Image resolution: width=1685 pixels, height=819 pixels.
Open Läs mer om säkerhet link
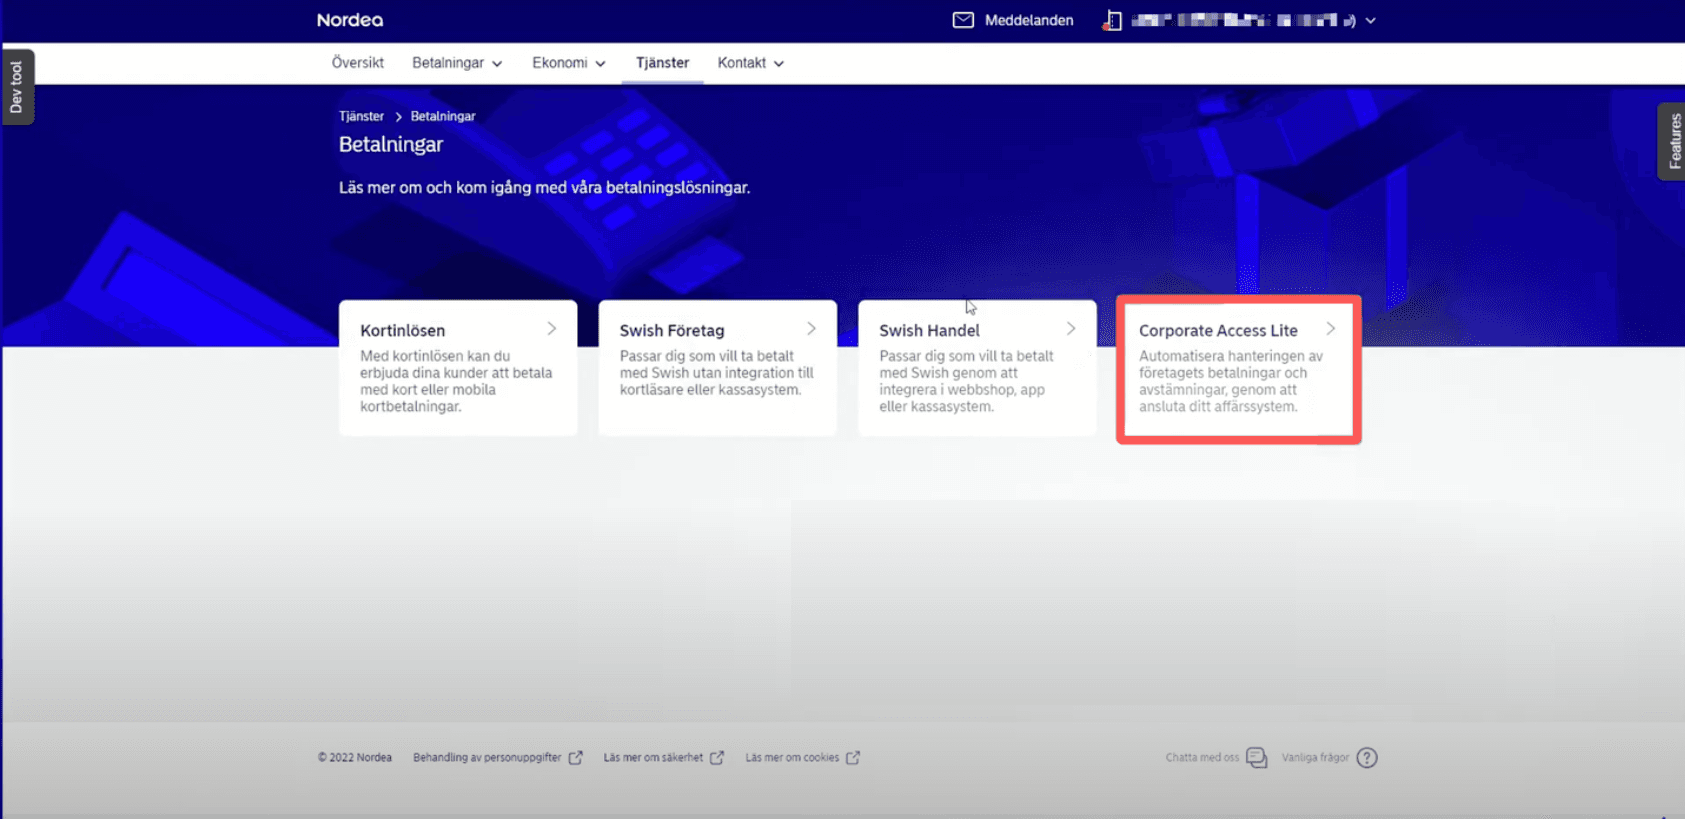tap(653, 758)
